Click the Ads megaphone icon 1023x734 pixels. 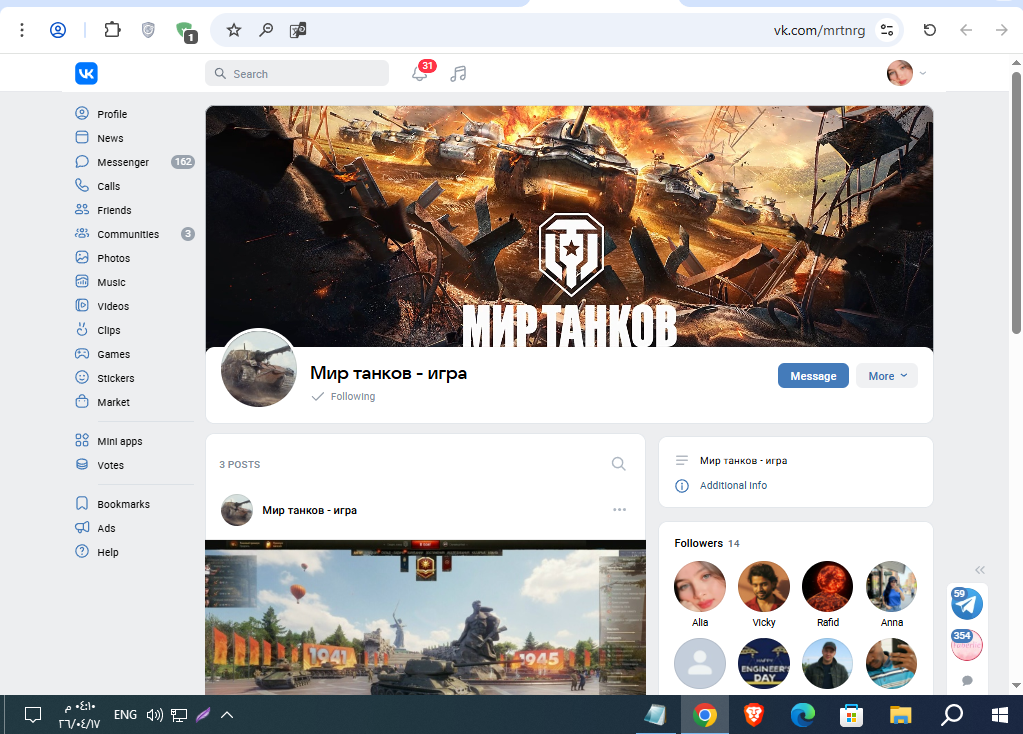(82, 528)
